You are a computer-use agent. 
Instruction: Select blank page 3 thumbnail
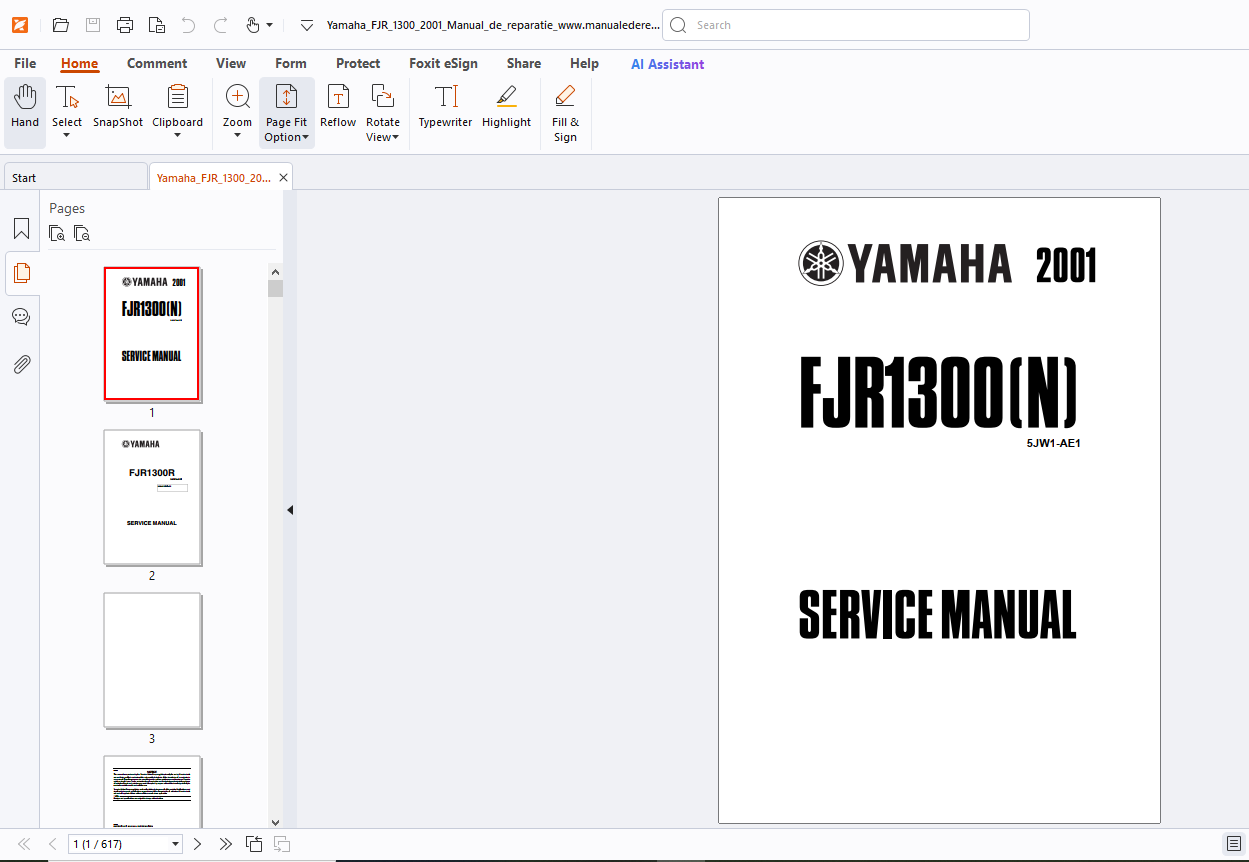coord(152,660)
